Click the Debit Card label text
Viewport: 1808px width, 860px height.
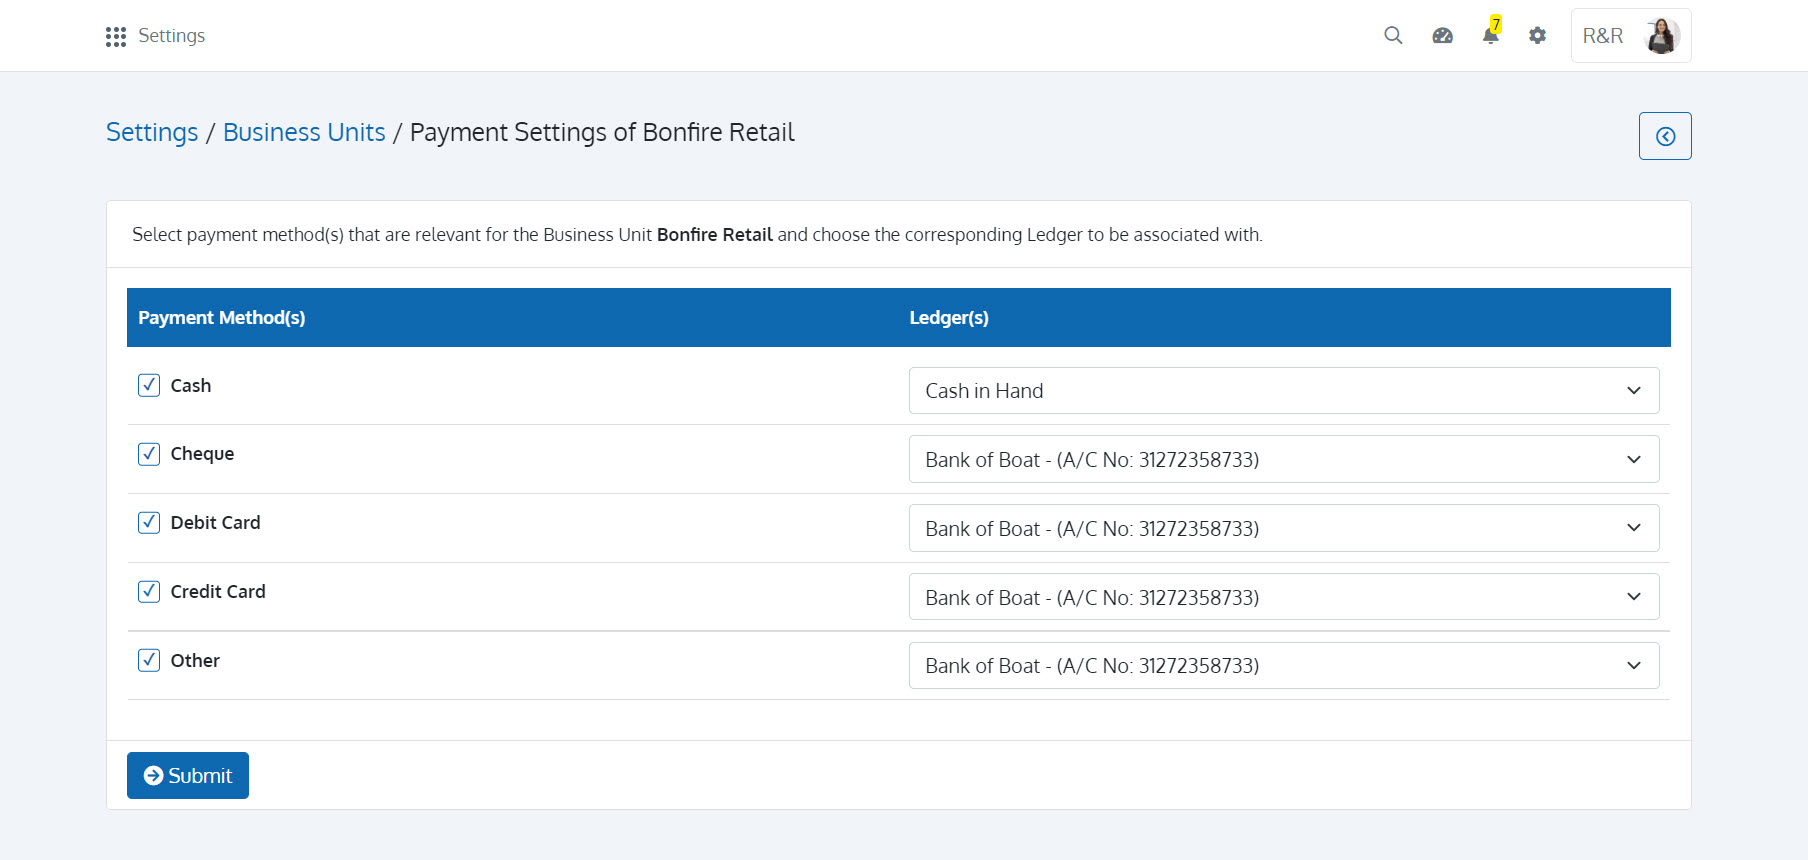coord(215,523)
